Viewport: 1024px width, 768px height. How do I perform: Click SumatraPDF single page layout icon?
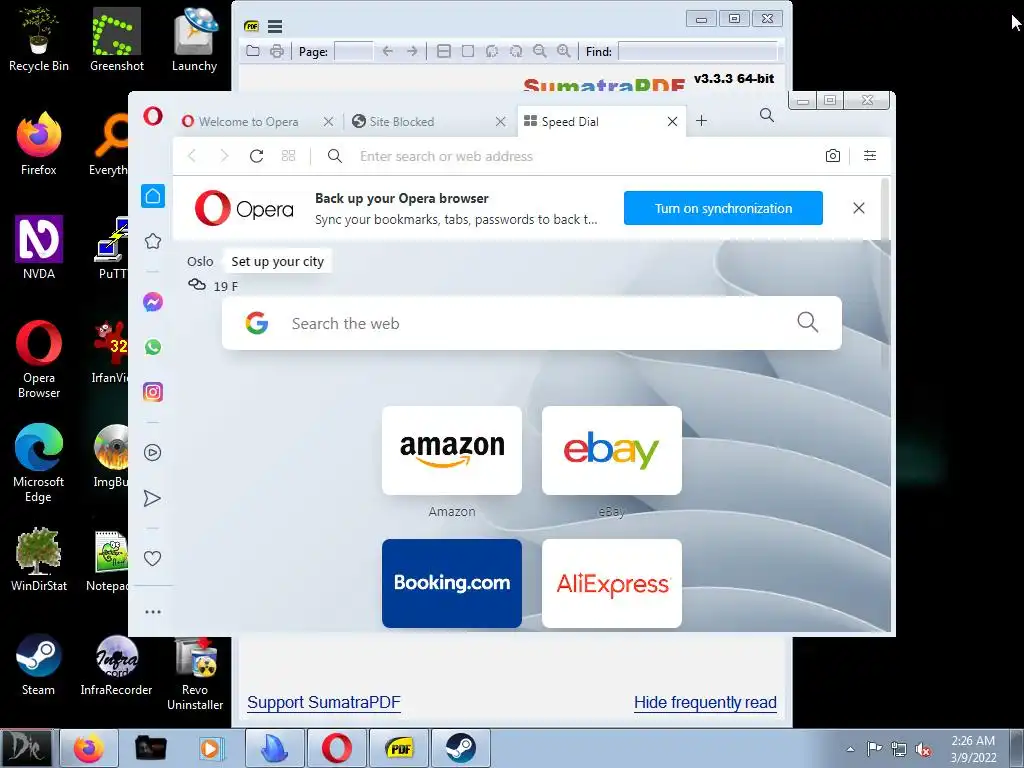[x=468, y=51]
